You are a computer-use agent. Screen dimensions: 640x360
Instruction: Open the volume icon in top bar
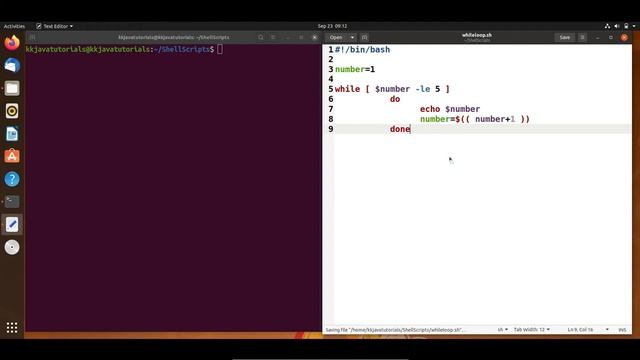point(617,26)
